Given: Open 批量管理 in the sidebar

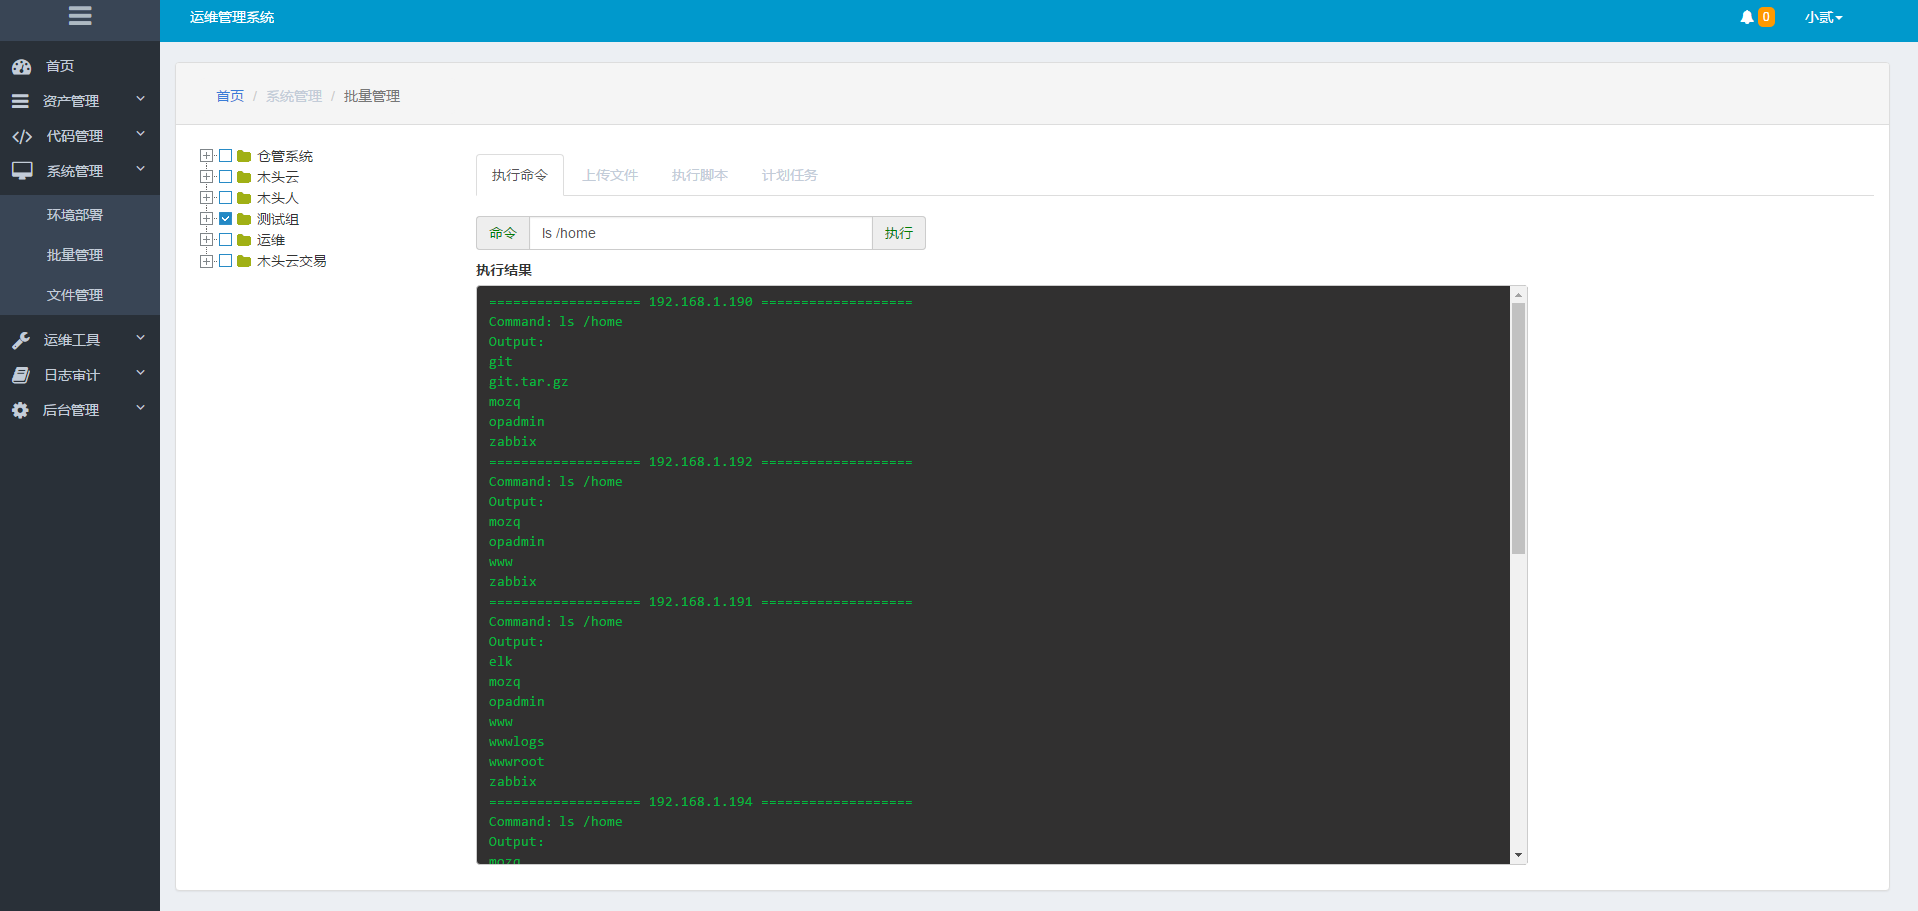Looking at the screenshot, I should pos(75,255).
